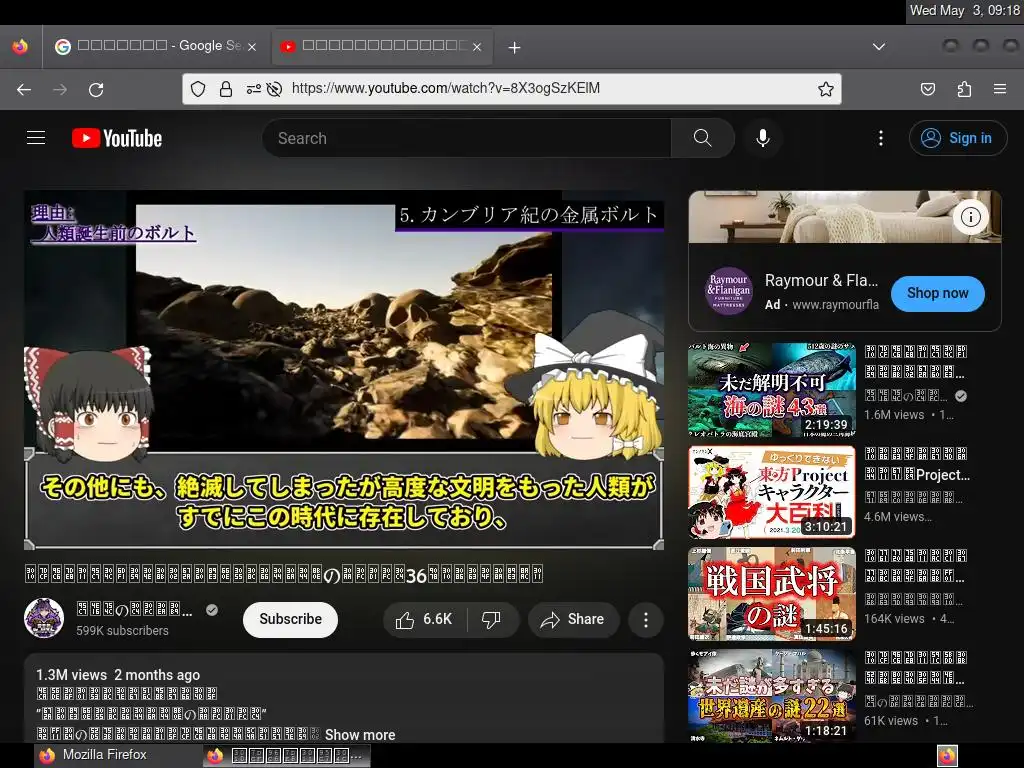1024x768 pixels.
Task: Click the 1.6M views recommended video title
Action: [916, 362]
